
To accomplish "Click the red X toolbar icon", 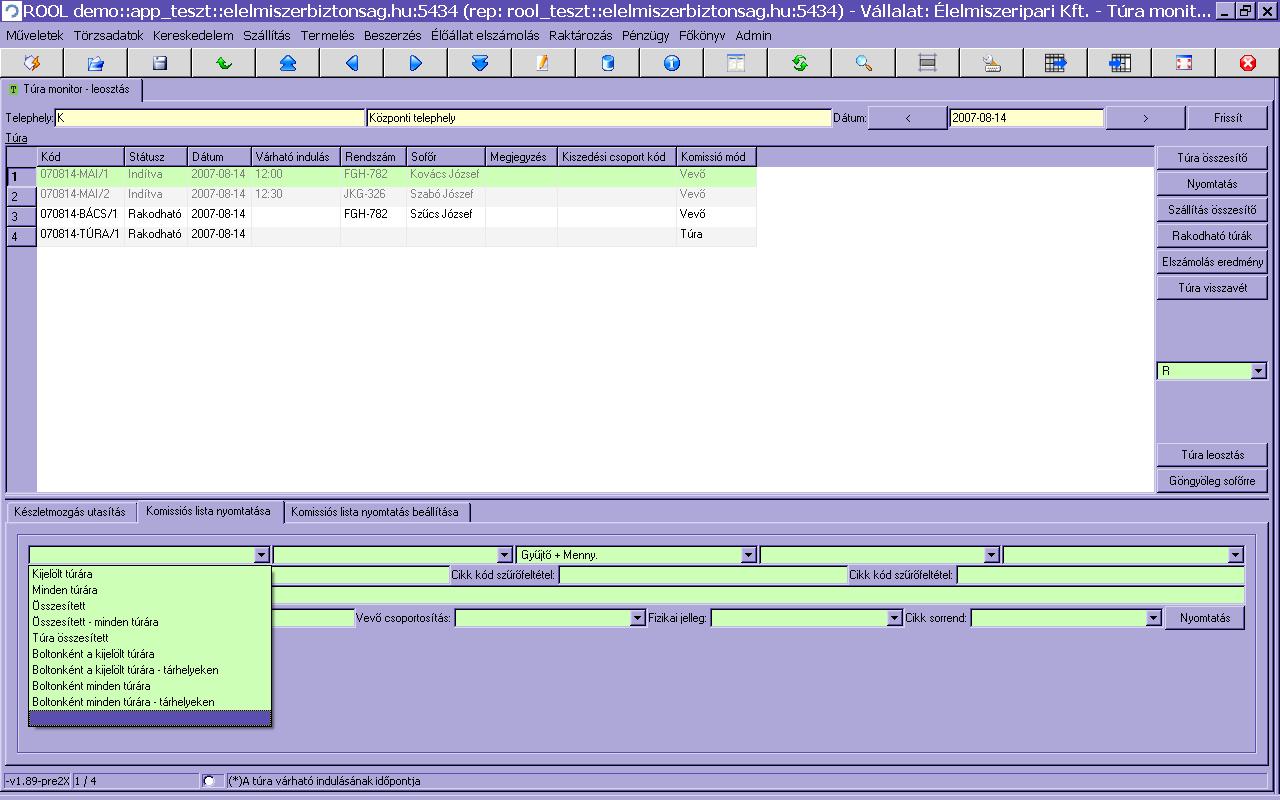I will coord(1247,63).
